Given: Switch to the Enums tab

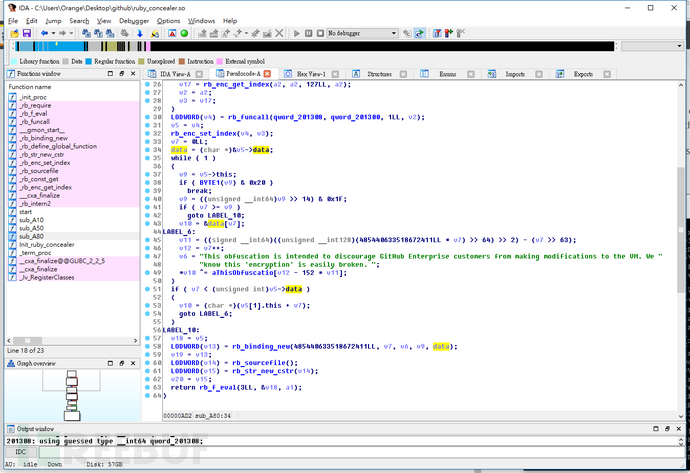Looking at the screenshot, I should tap(447, 74).
